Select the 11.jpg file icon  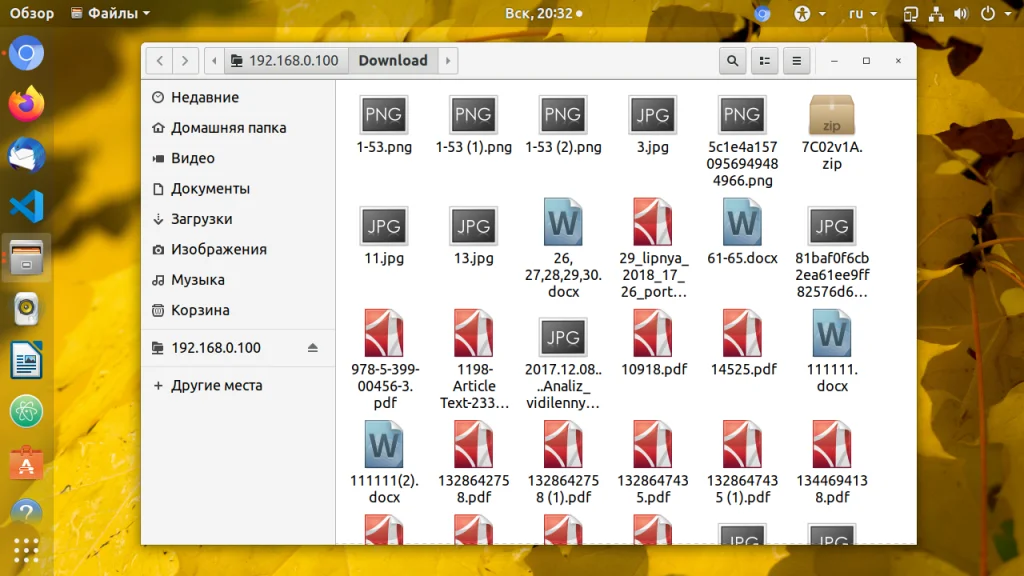tap(384, 226)
